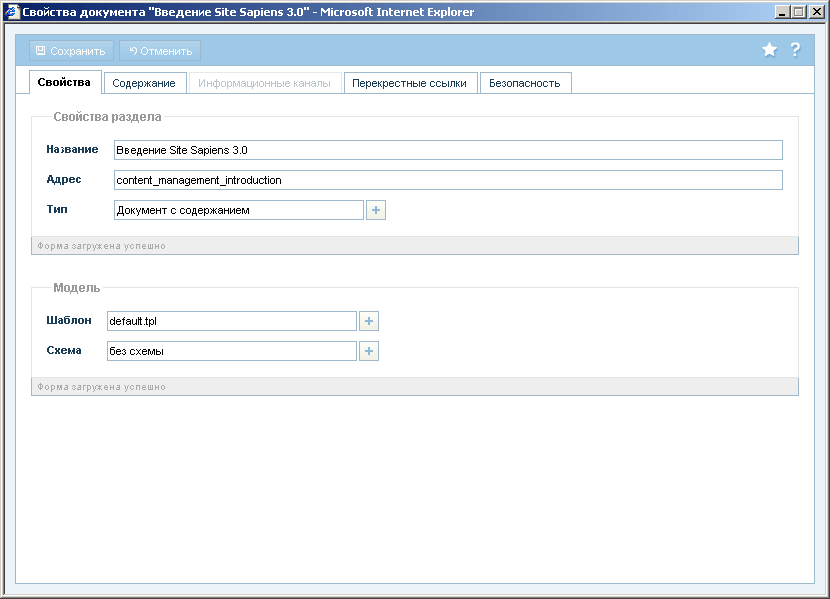This screenshot has height=599, width=830.
Task: Click the Шаблон field containing default.tpl
Action: click(231, 321)
